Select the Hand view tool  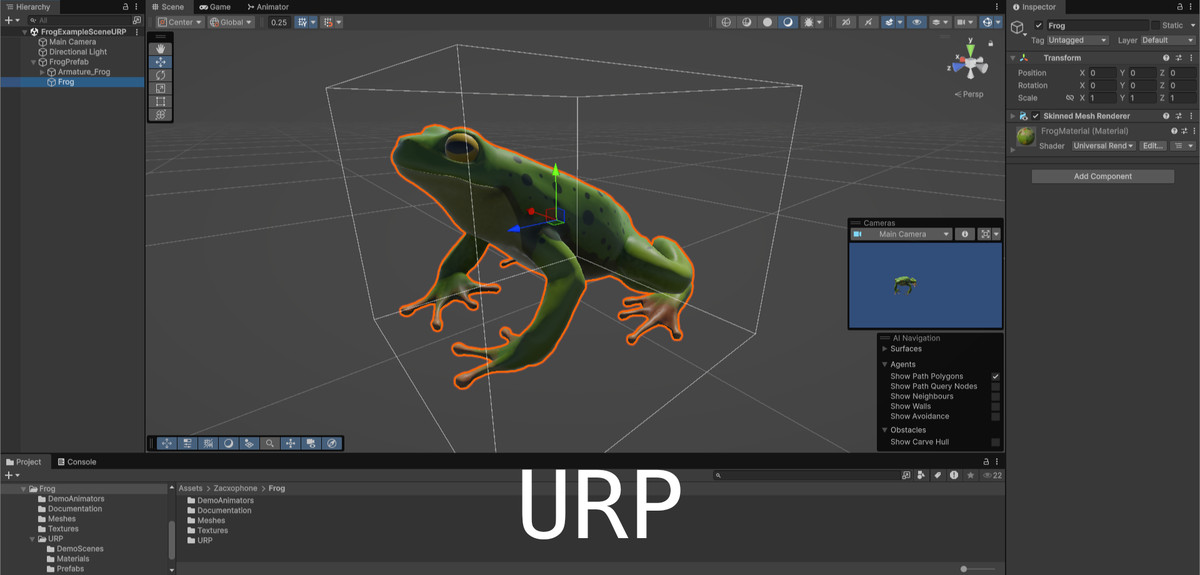tap(161, 48)
